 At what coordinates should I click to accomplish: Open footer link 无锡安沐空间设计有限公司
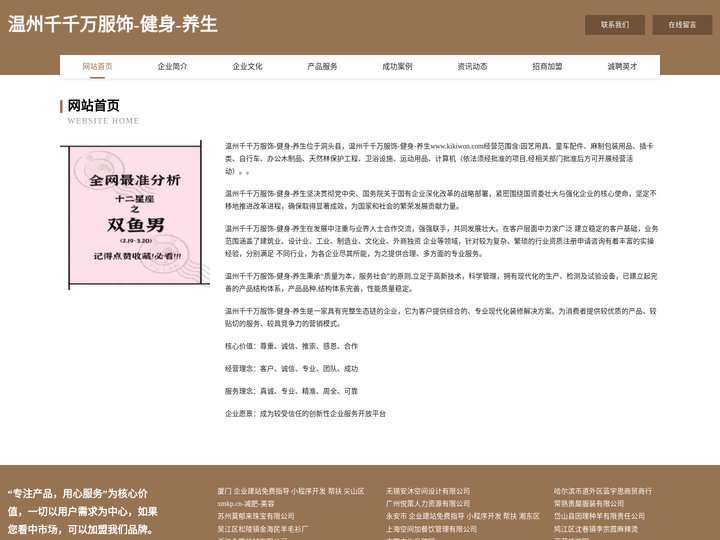point(428,491)
